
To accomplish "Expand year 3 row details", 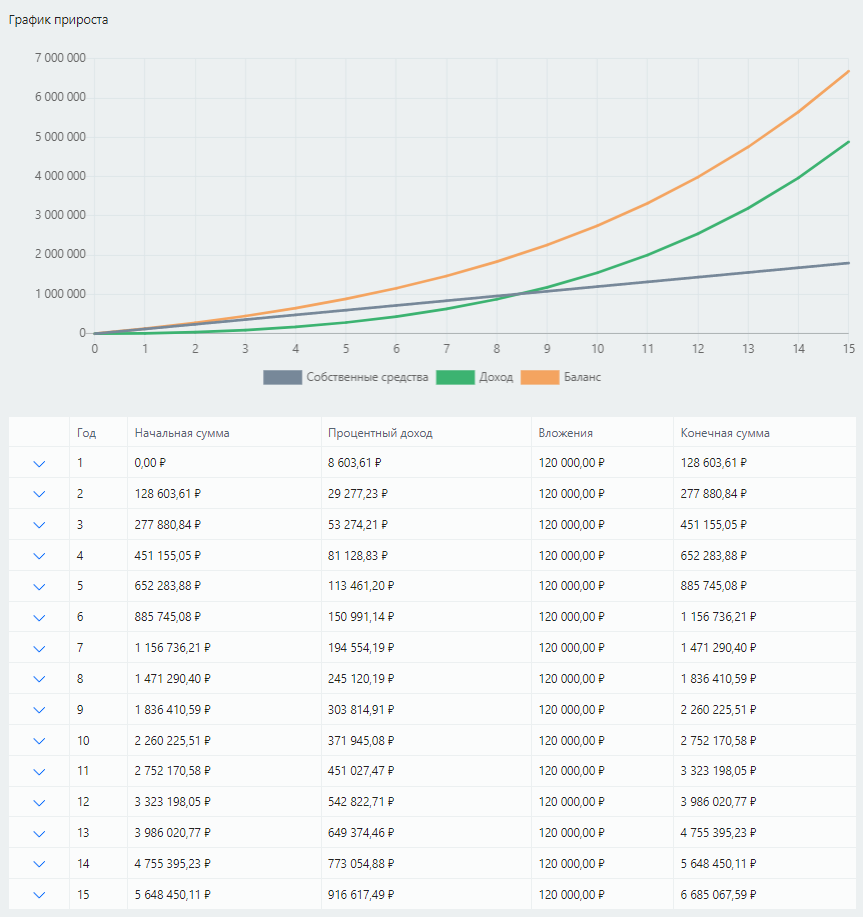I will [40, 525].
